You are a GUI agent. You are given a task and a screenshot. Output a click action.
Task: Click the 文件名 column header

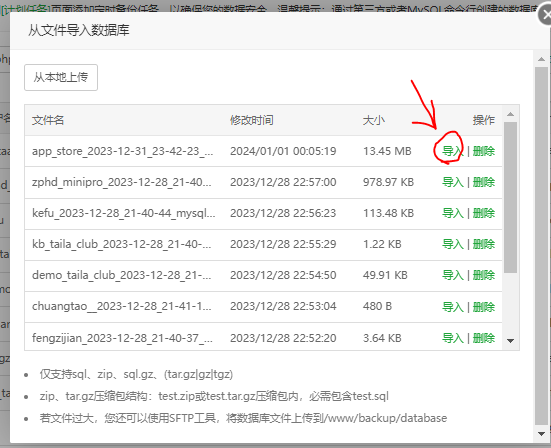click(x=48, y=121)
